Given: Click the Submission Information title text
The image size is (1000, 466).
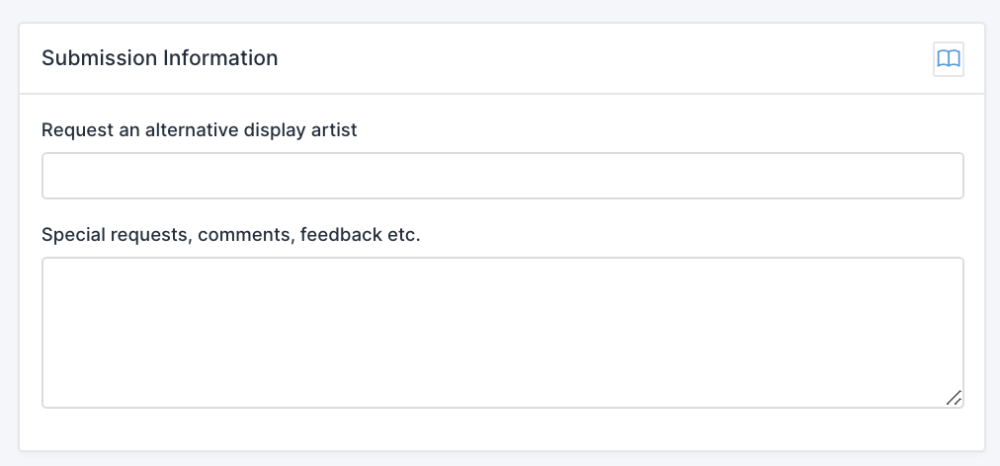Looking at the screenshot, I should [160, 58].
